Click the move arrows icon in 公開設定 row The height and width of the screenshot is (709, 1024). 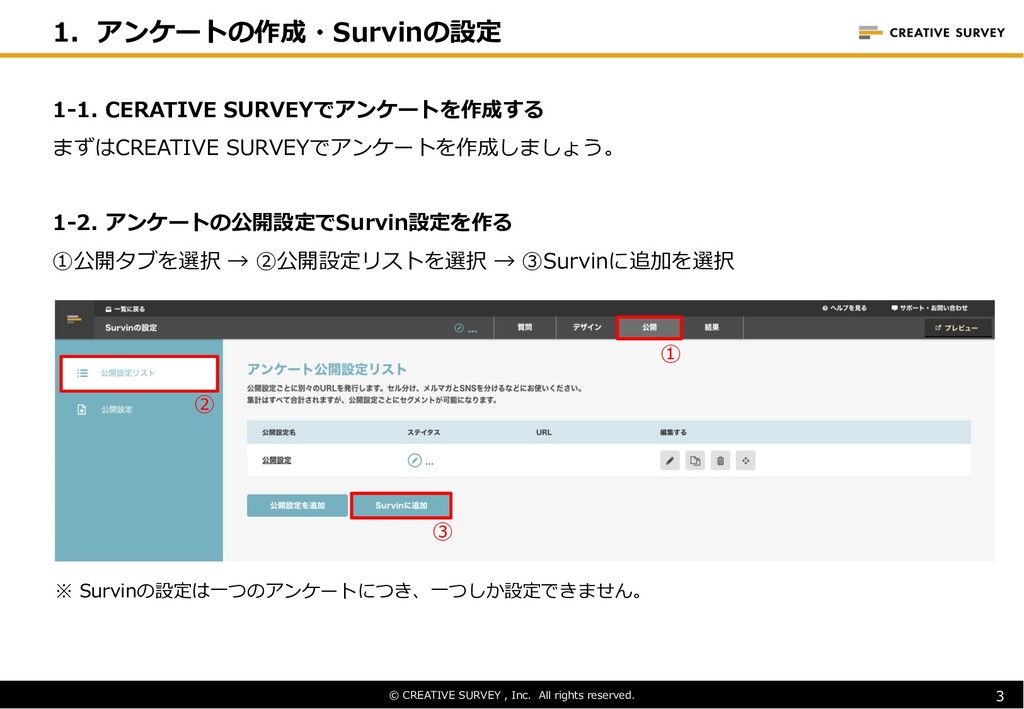[x=745, y=461]
